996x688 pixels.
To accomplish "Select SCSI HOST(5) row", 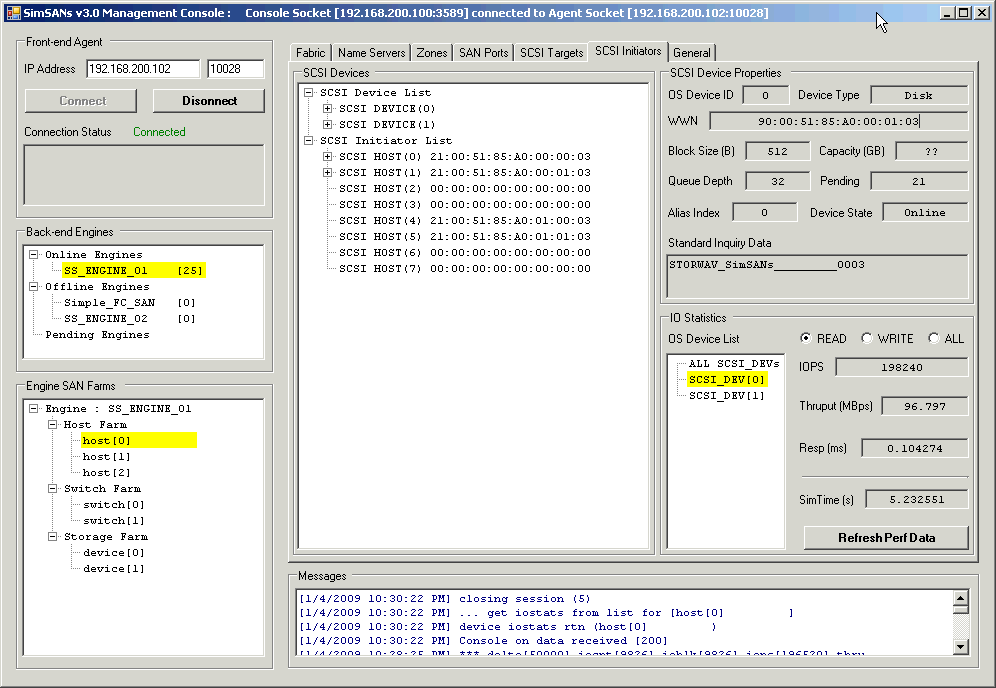I will tap(464, 236).
